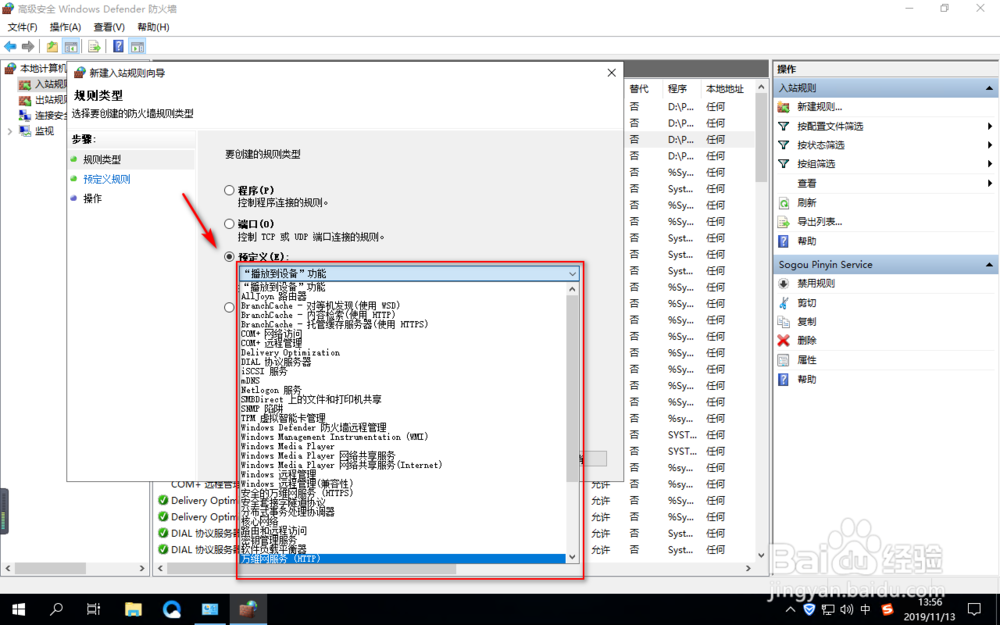Viewport: 1000px width, 625px height.
Task: Click the 按状态筛选 funnel icon
Action: pyautogui.click(x=784, y=145)
